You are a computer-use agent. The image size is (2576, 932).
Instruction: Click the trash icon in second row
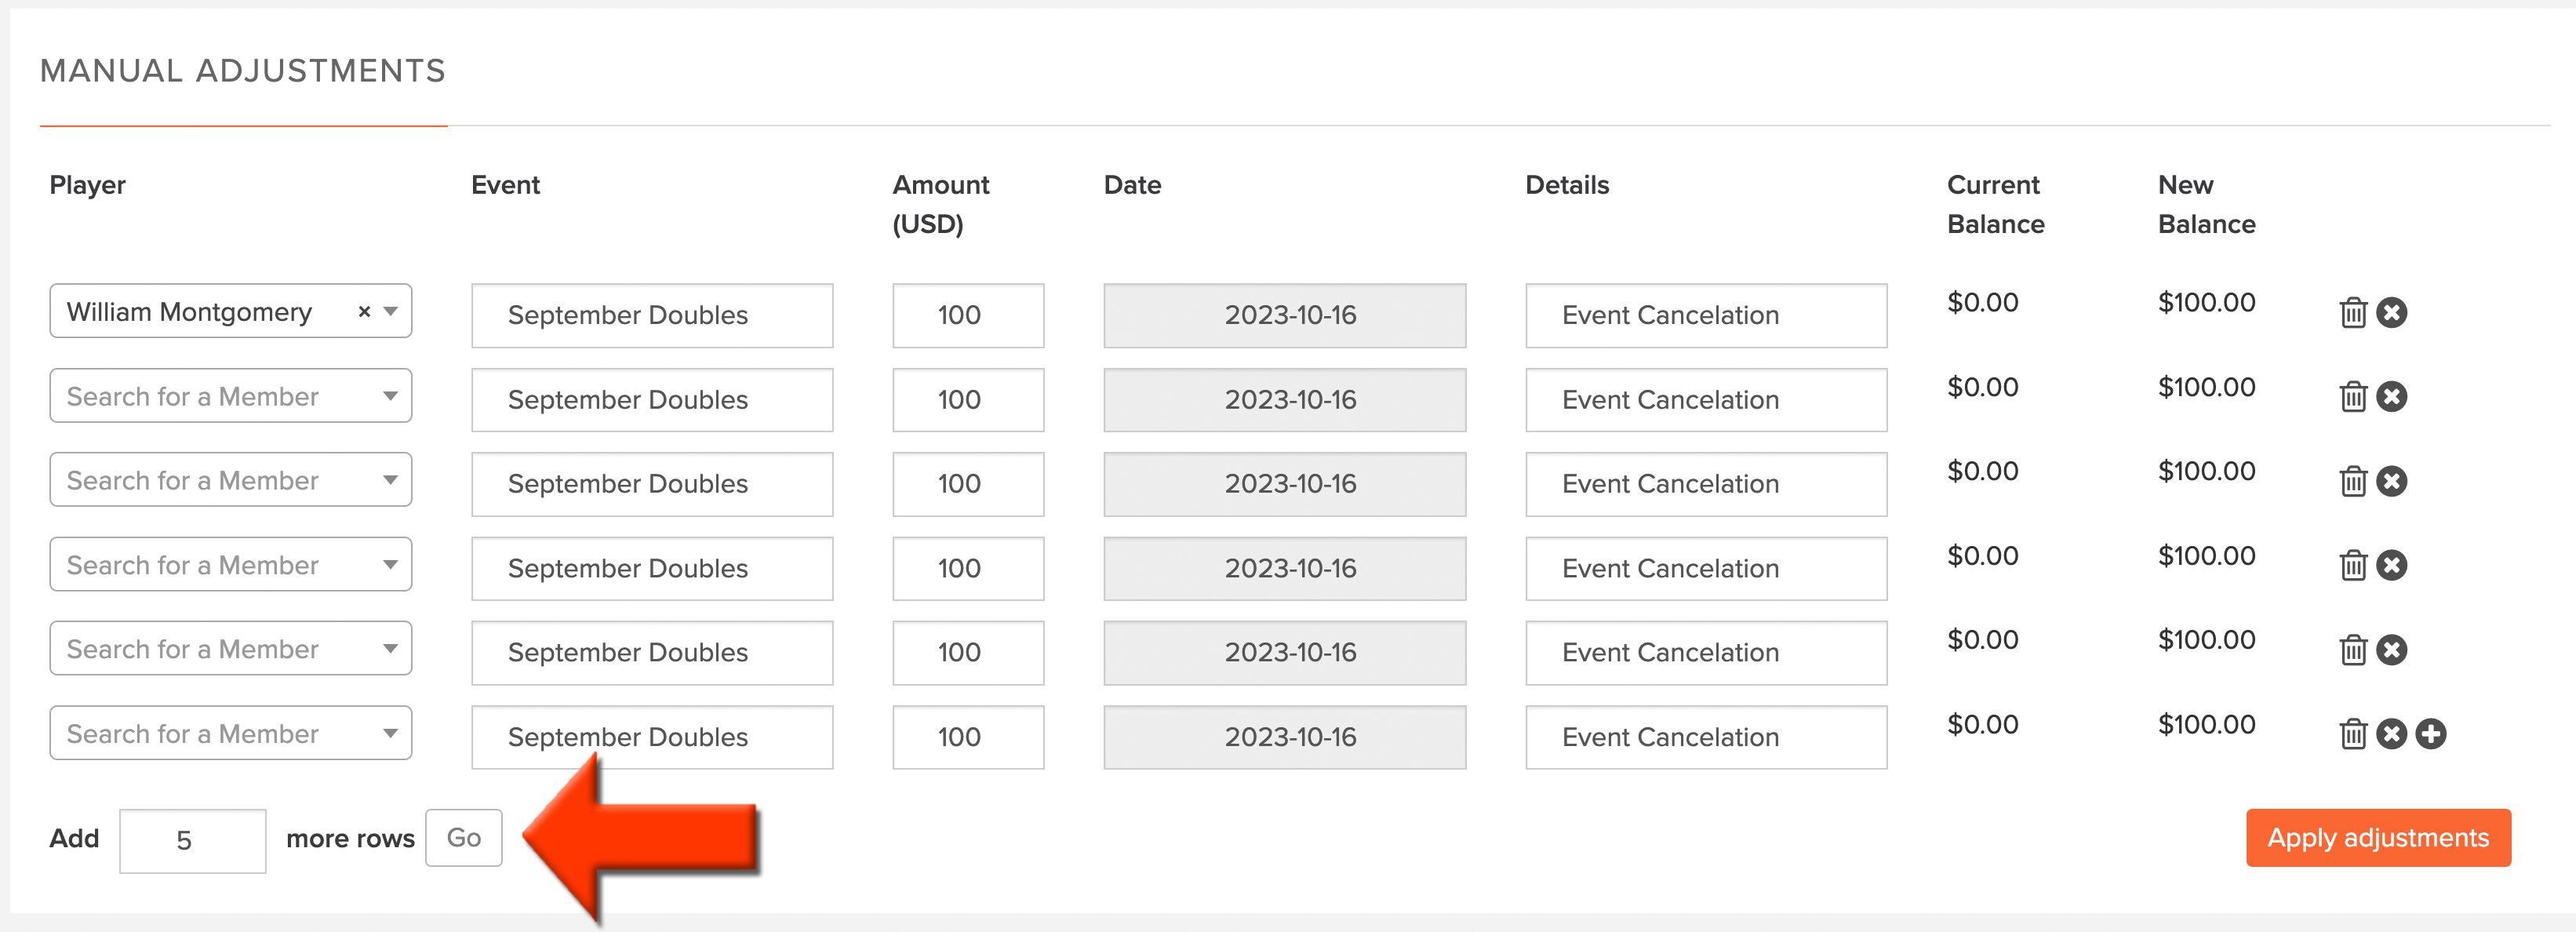click(x=2353, y=397)
